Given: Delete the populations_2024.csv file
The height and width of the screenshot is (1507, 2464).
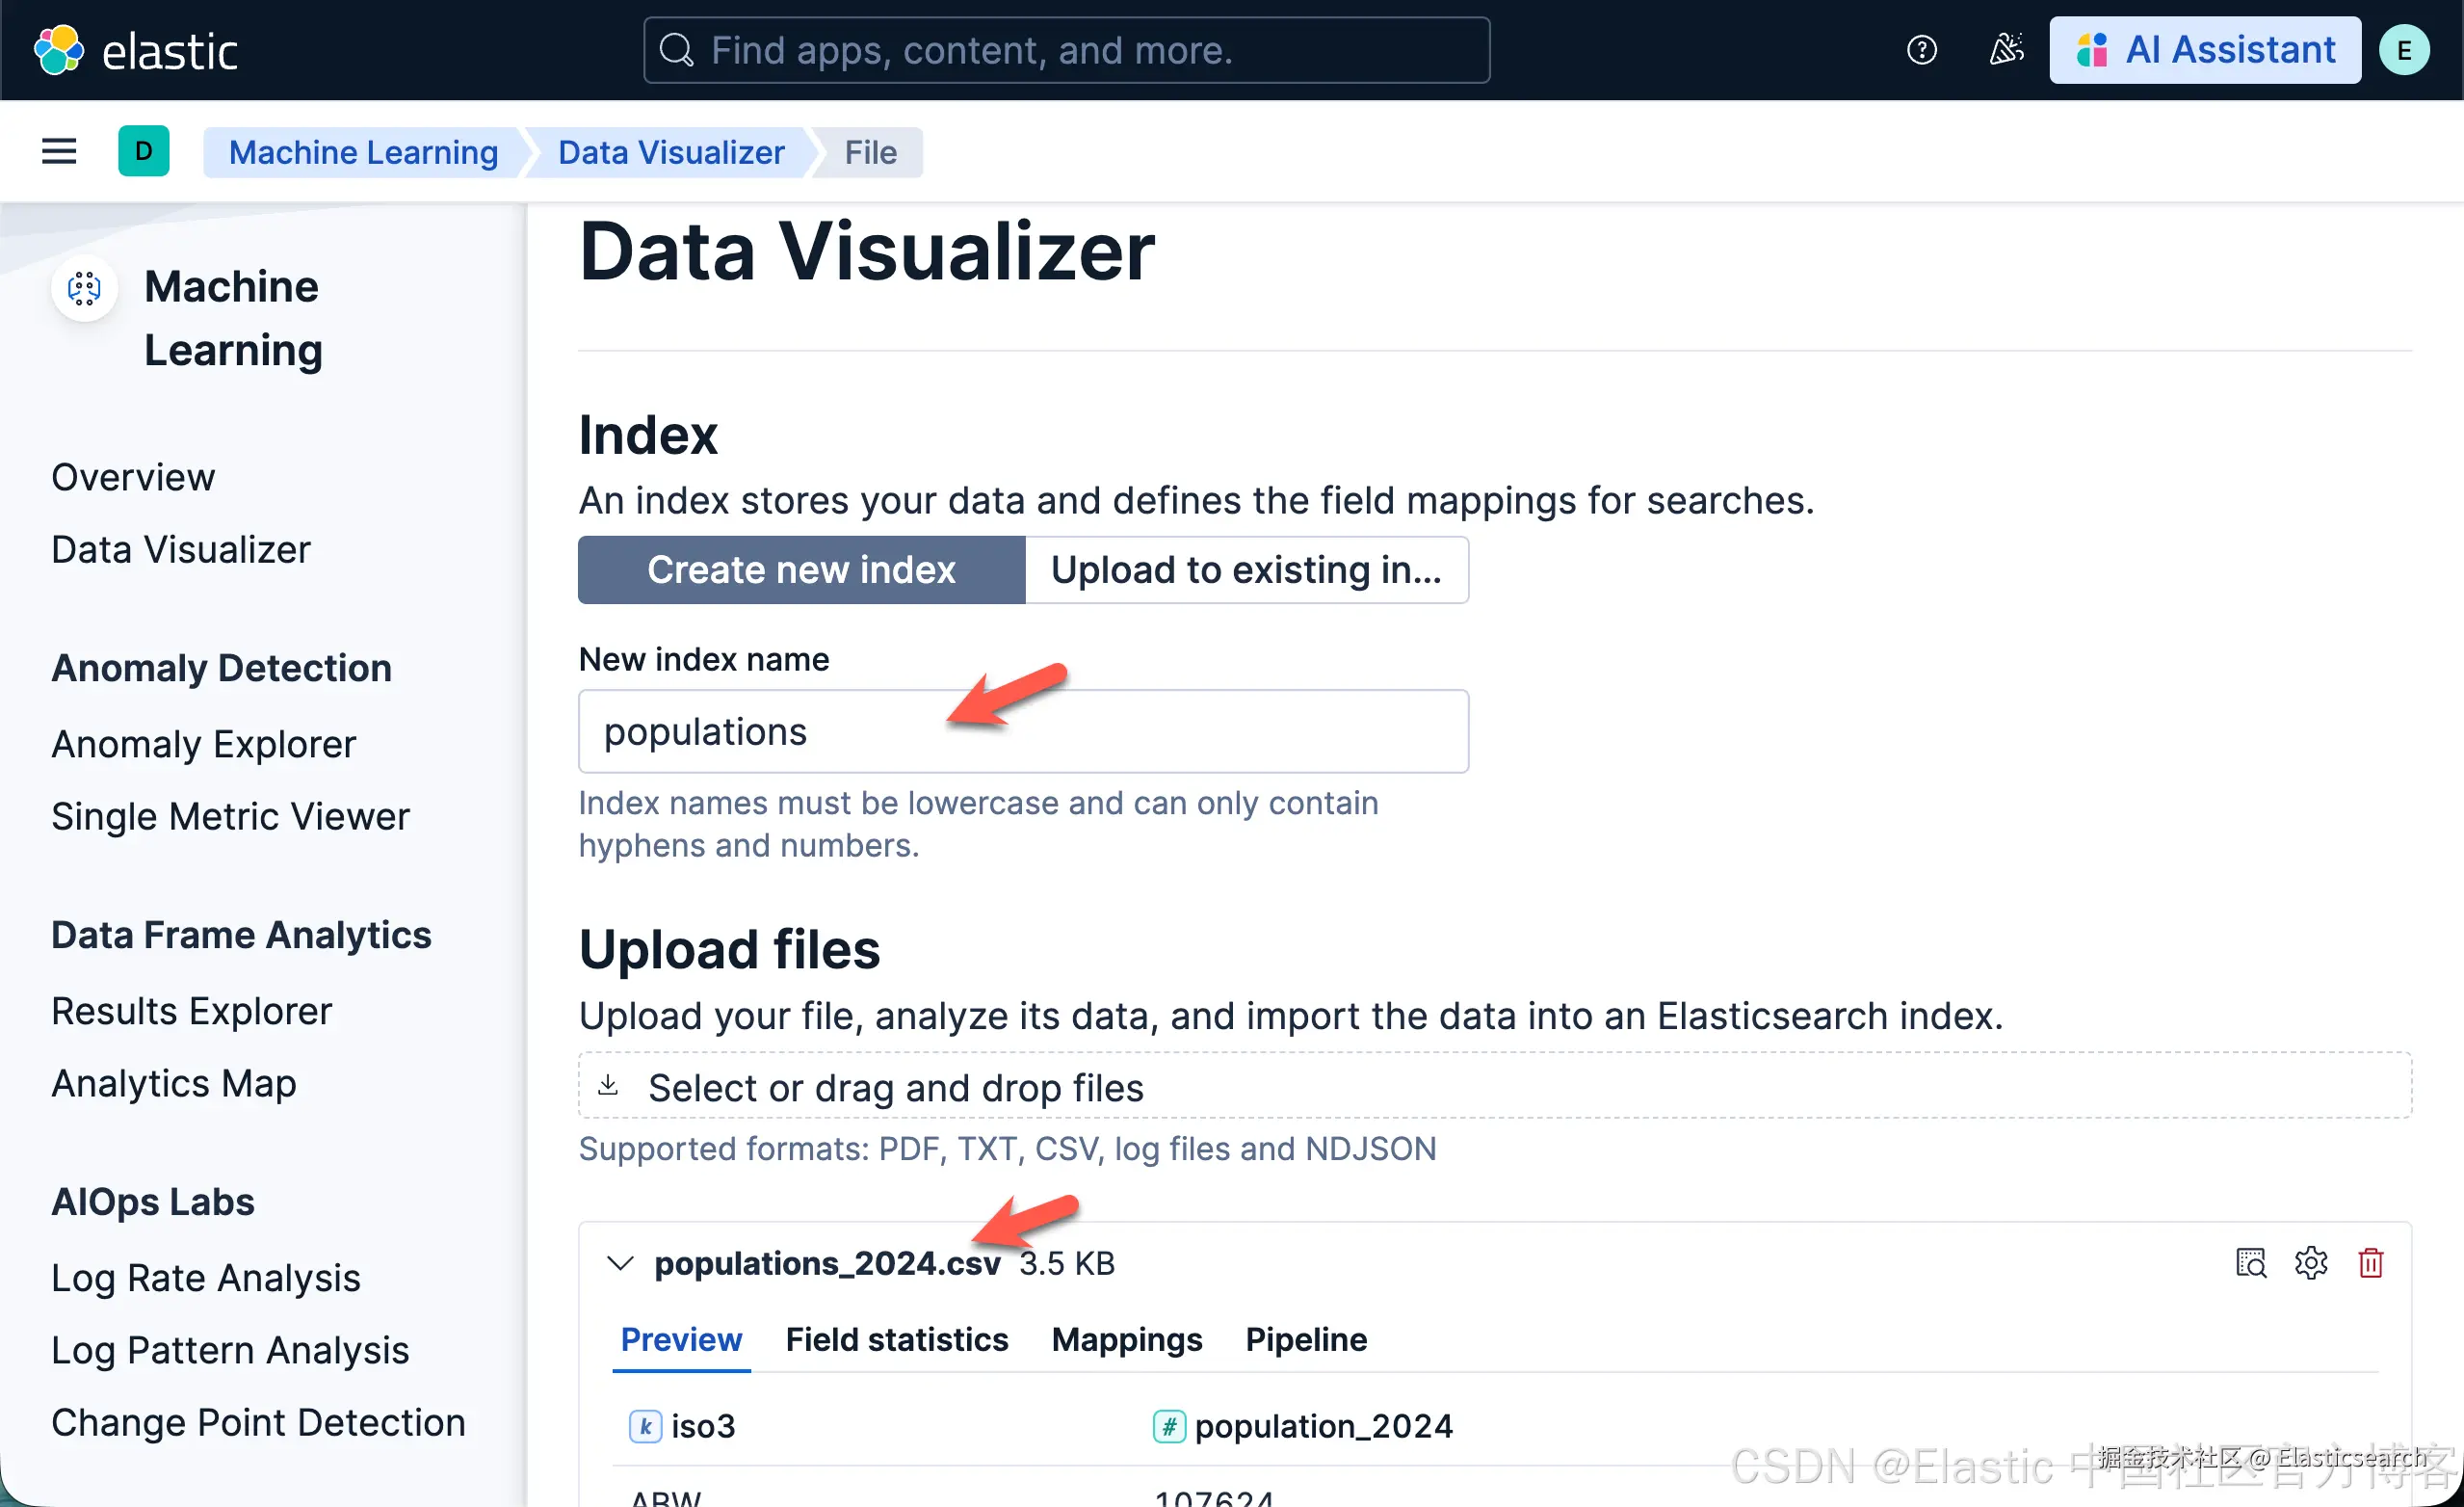Looking at the screenshot, I should (x=2370, y=1263).
